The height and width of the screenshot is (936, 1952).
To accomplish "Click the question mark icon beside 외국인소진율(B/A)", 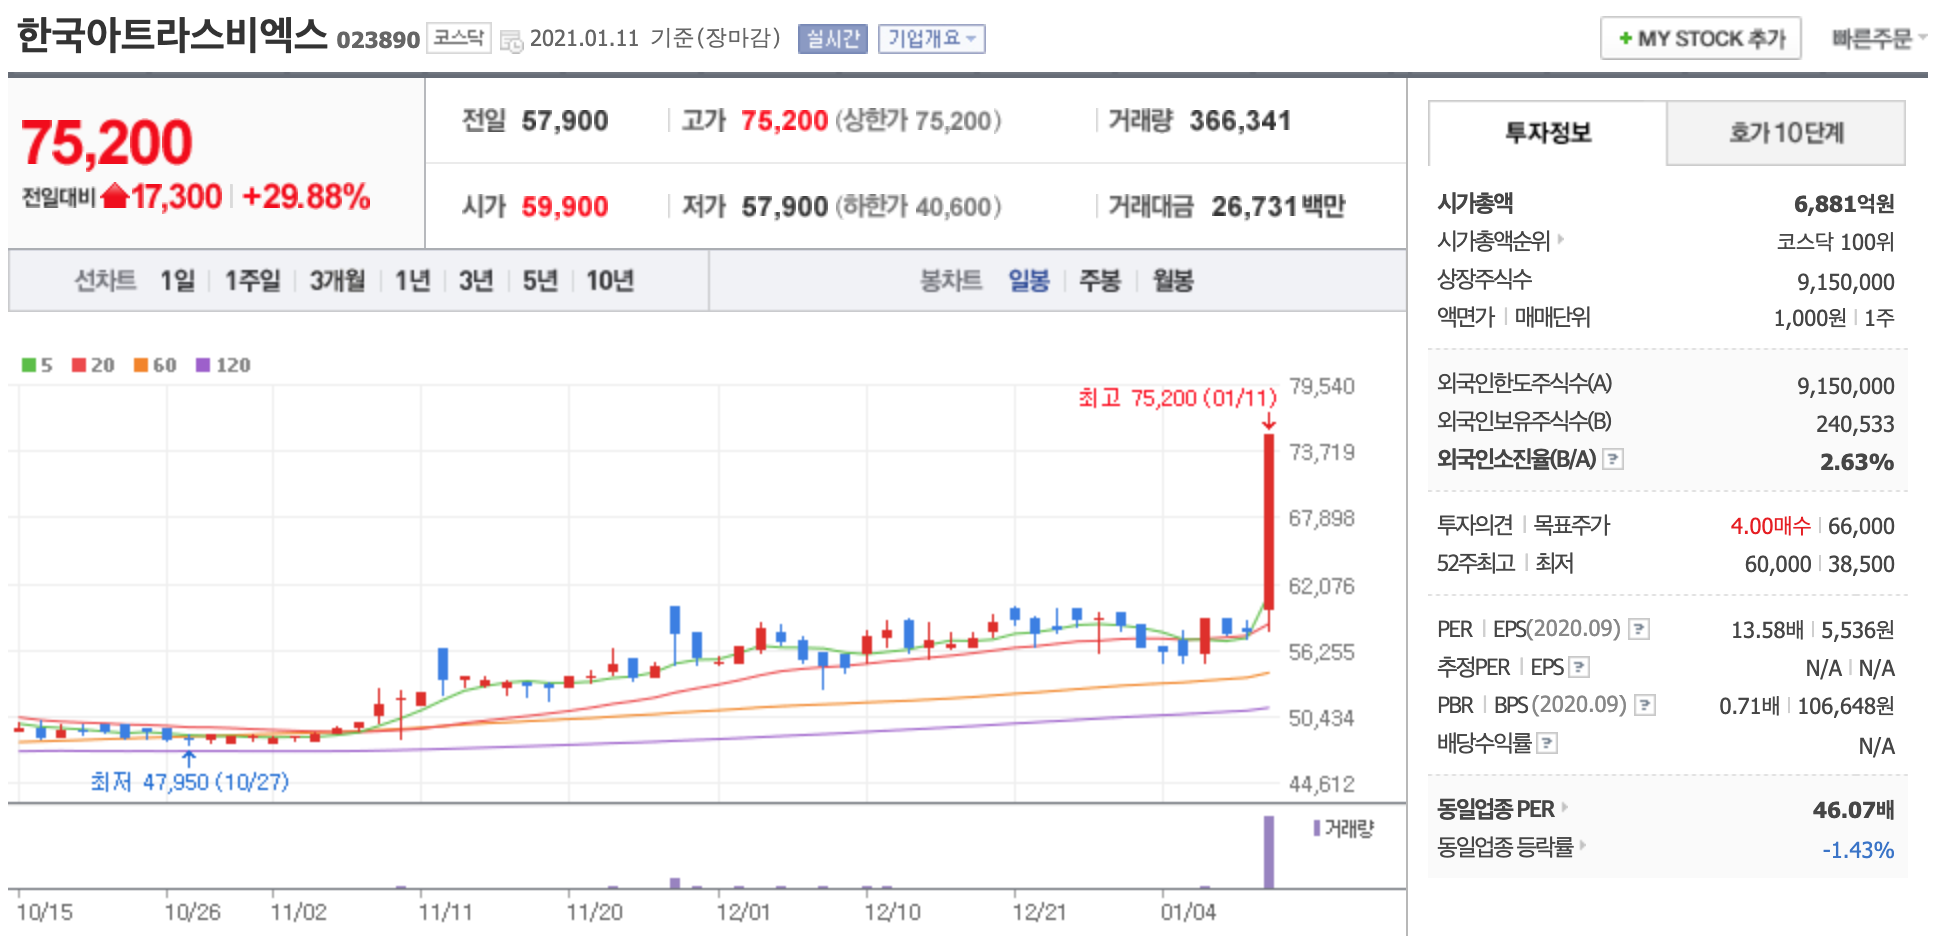I will (1613, 459).
